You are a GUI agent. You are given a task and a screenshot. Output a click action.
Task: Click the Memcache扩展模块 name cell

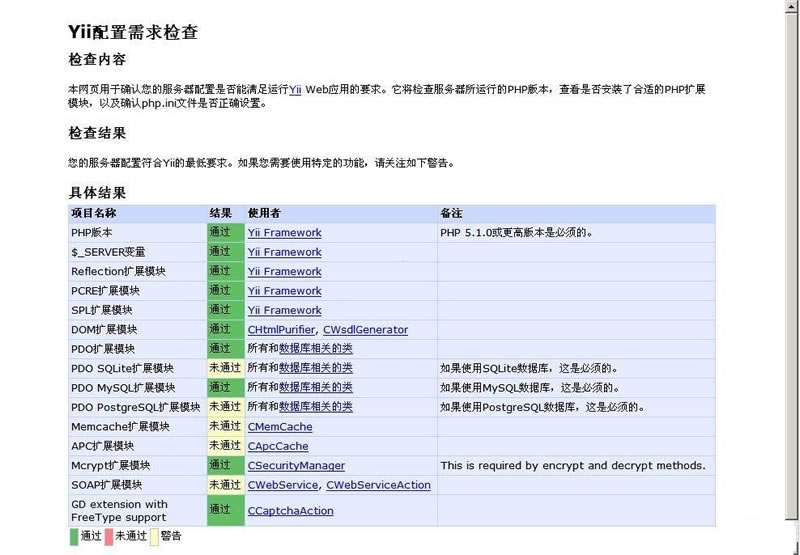137,426
